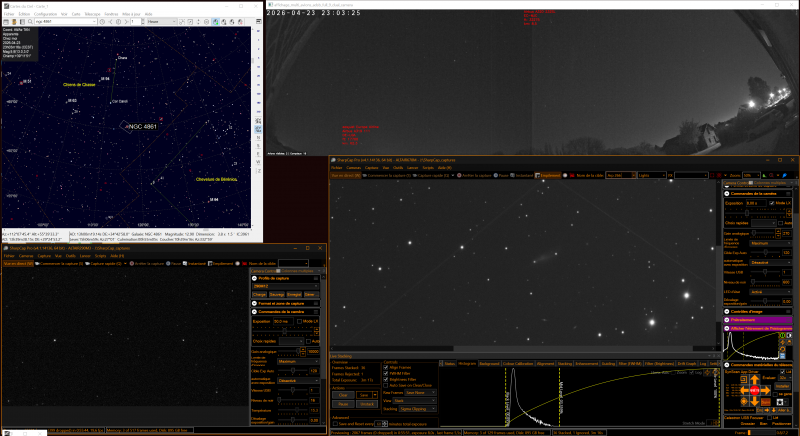
Task: Click the Charger profile button in 290M SharpCap
Action: click(x=260, y=294)
